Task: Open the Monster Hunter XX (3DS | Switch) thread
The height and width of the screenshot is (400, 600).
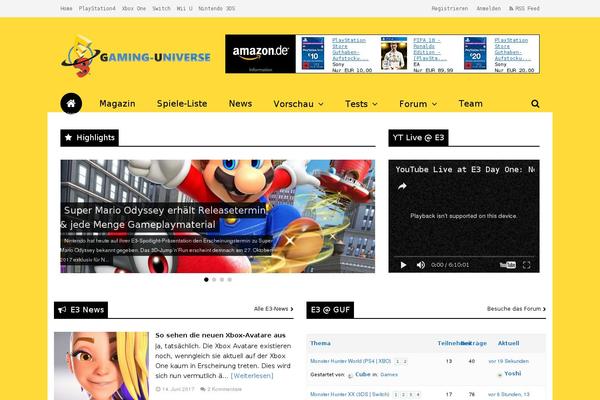Action: (x=349, y=394)
